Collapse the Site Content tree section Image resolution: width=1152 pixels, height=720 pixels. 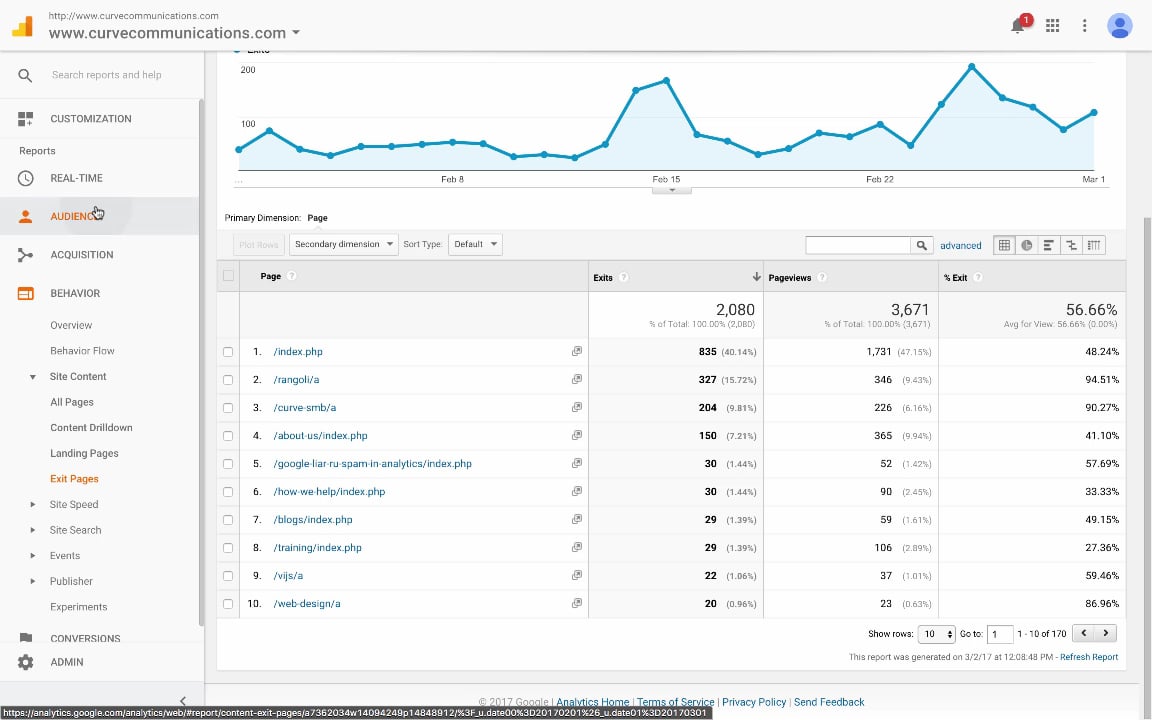click(x=32, y=377)
